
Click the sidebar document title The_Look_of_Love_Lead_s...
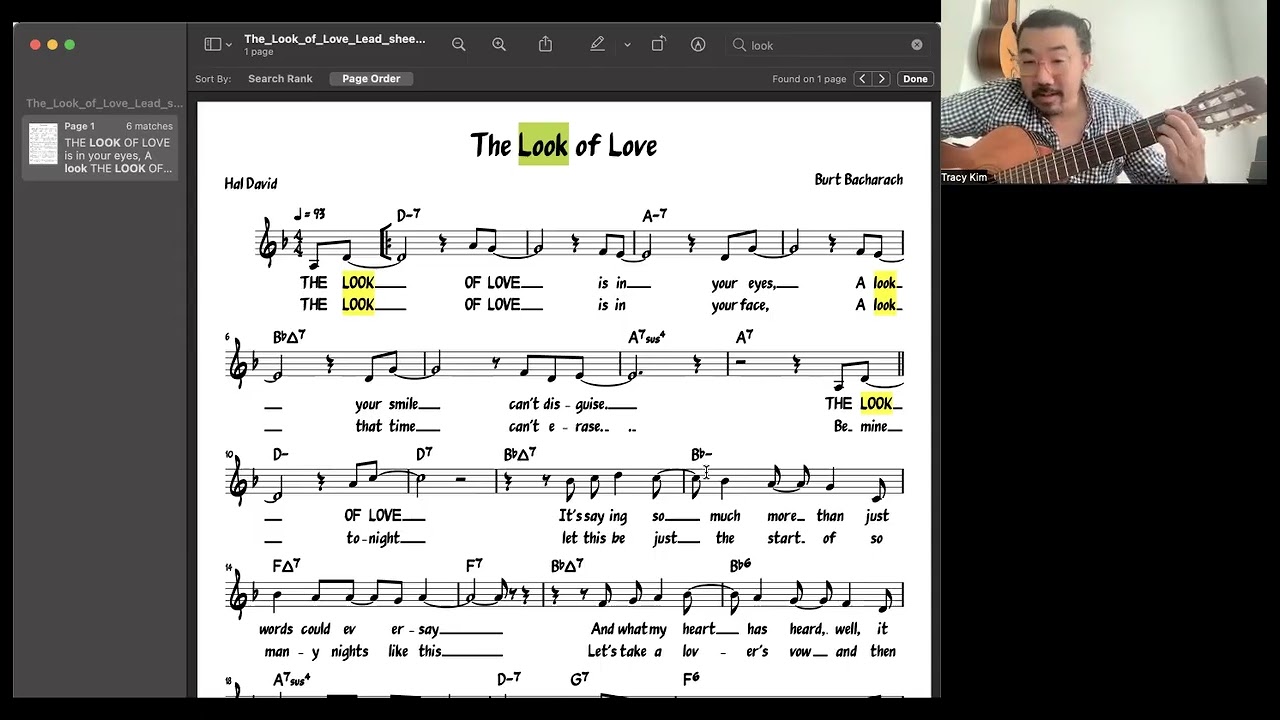(104, 103)
